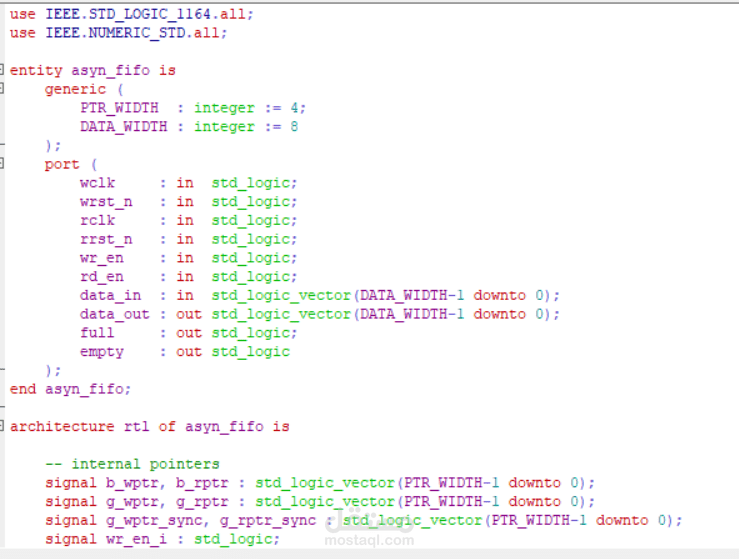The width and height of the screenshot is (739, 559).
Task: Click the 'generic' keyword
Action: tap(75, 89)
